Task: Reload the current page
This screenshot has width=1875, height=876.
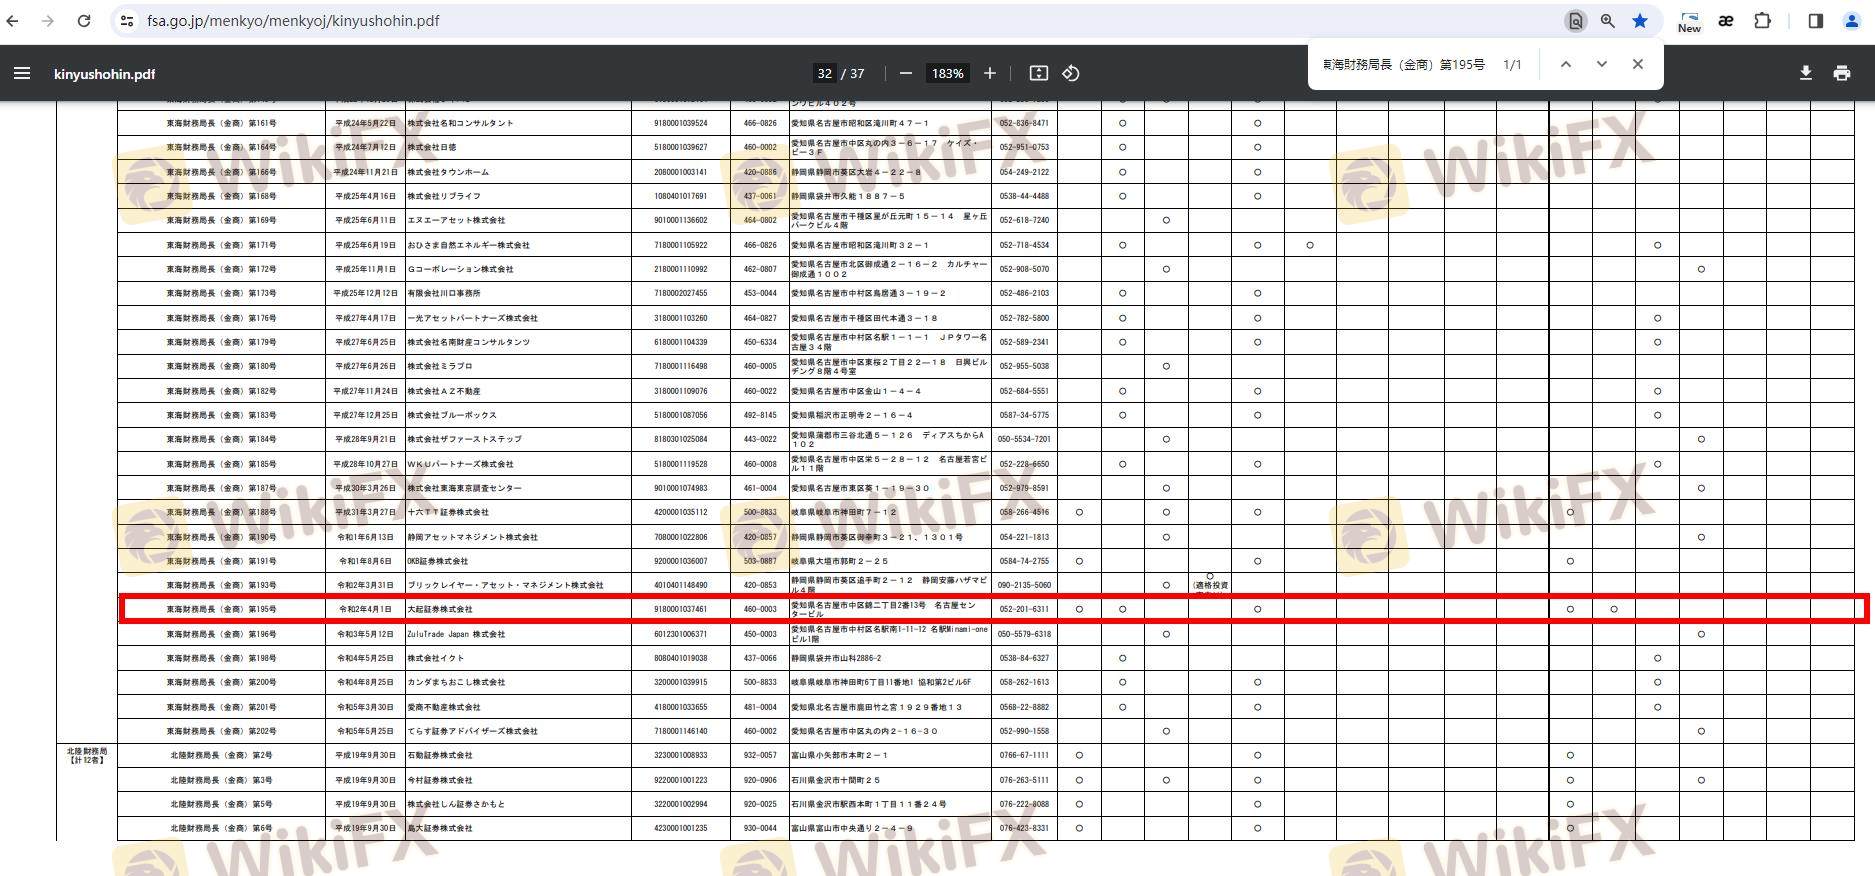Action: pos(84,21)
